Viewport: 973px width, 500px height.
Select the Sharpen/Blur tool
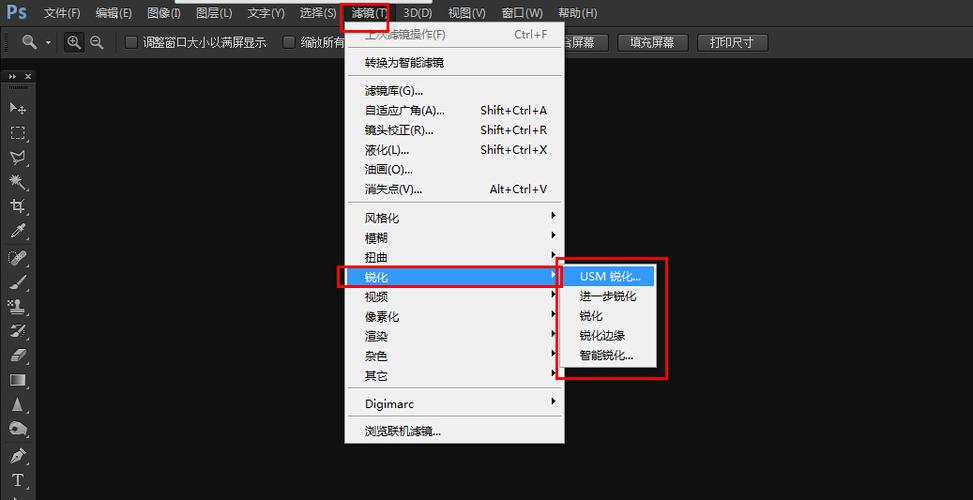(x=17, y=404)
